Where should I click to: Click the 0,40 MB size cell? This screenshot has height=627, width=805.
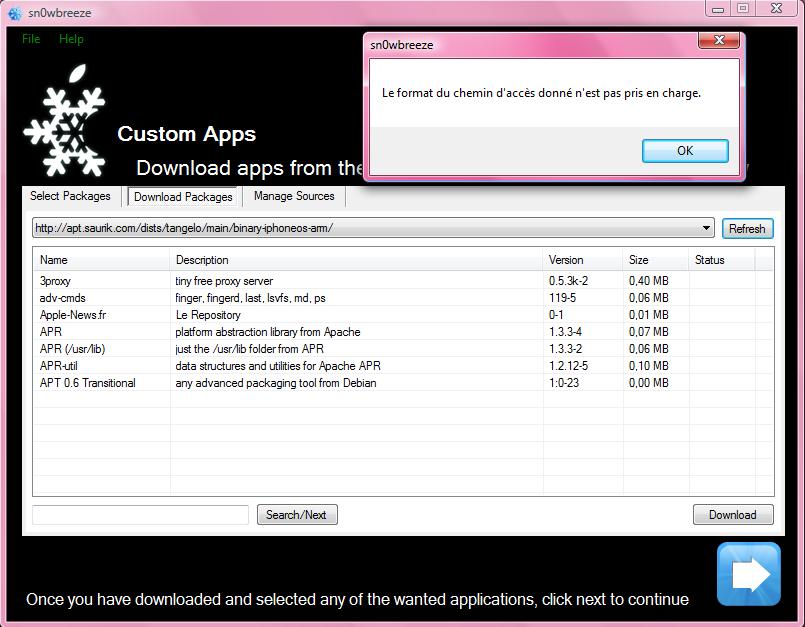tap(648, 281)
